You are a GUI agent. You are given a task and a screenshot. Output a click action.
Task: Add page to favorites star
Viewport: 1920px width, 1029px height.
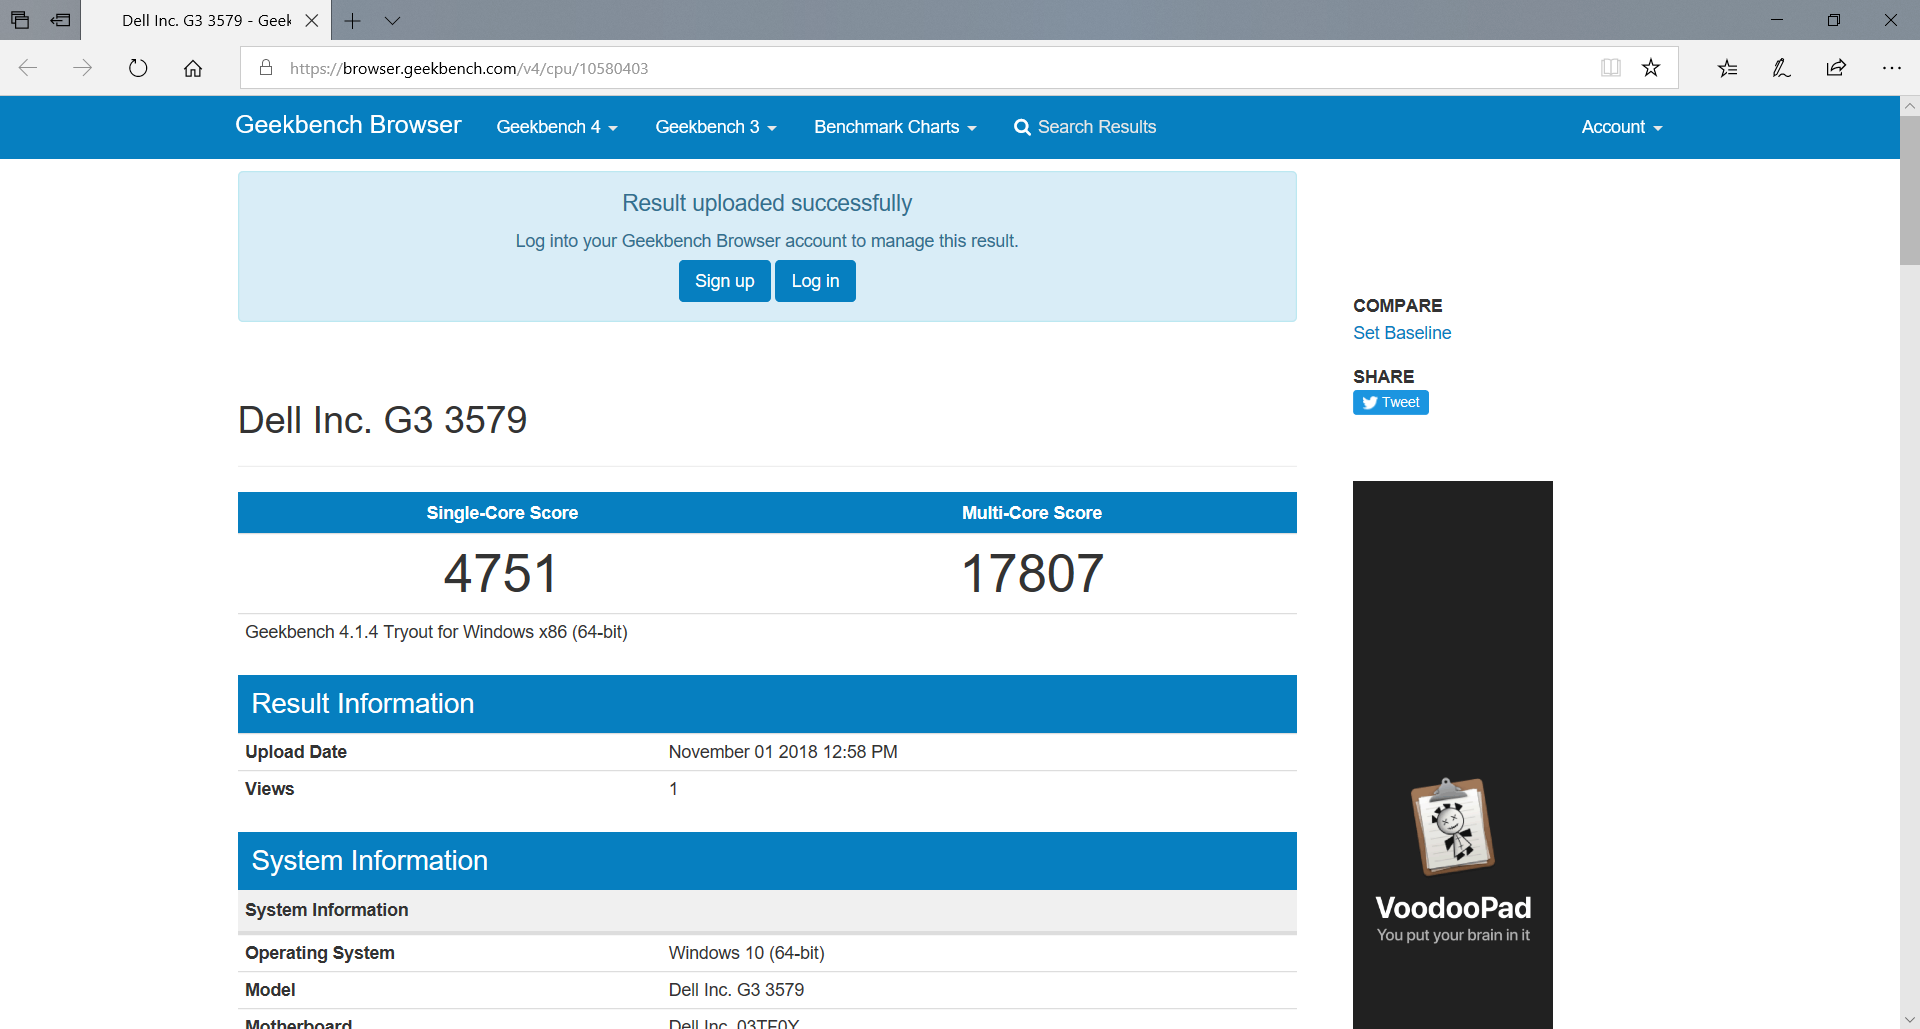click(x=1651, y=68)
